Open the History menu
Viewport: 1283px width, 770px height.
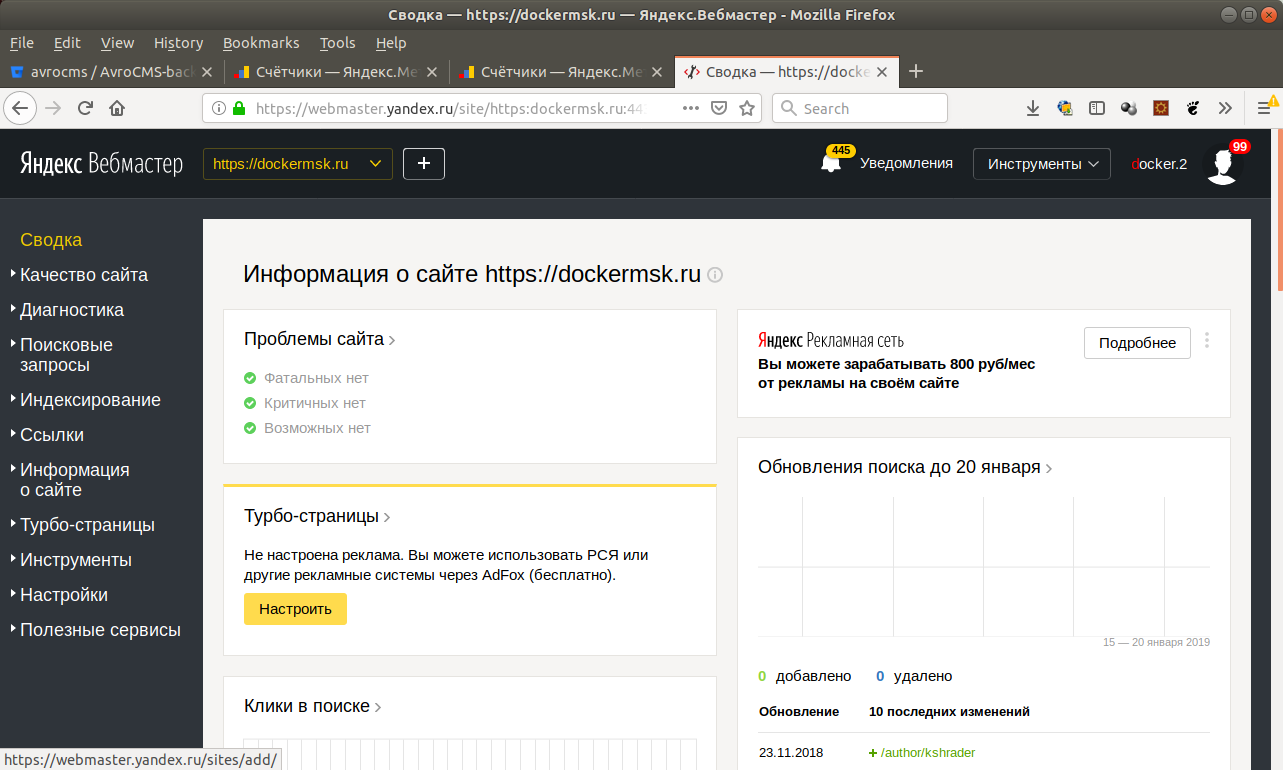point(178,43)
